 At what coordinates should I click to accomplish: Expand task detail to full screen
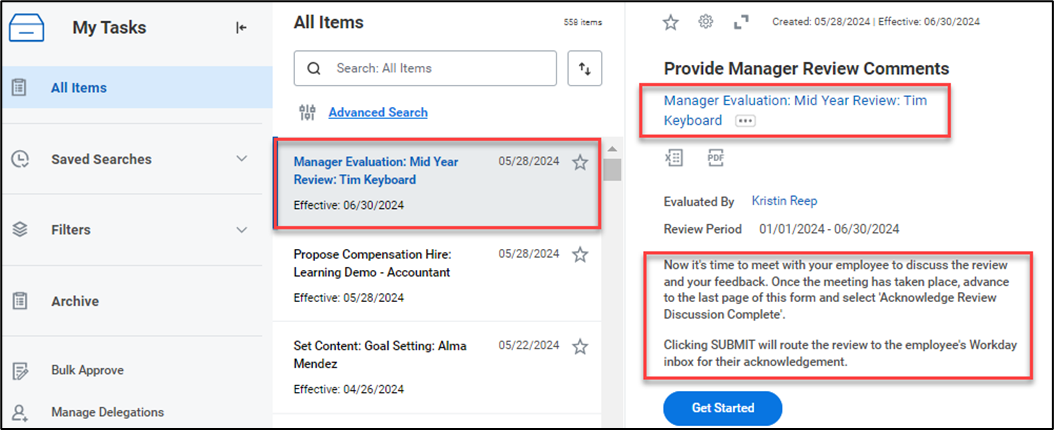pos(741,22)
